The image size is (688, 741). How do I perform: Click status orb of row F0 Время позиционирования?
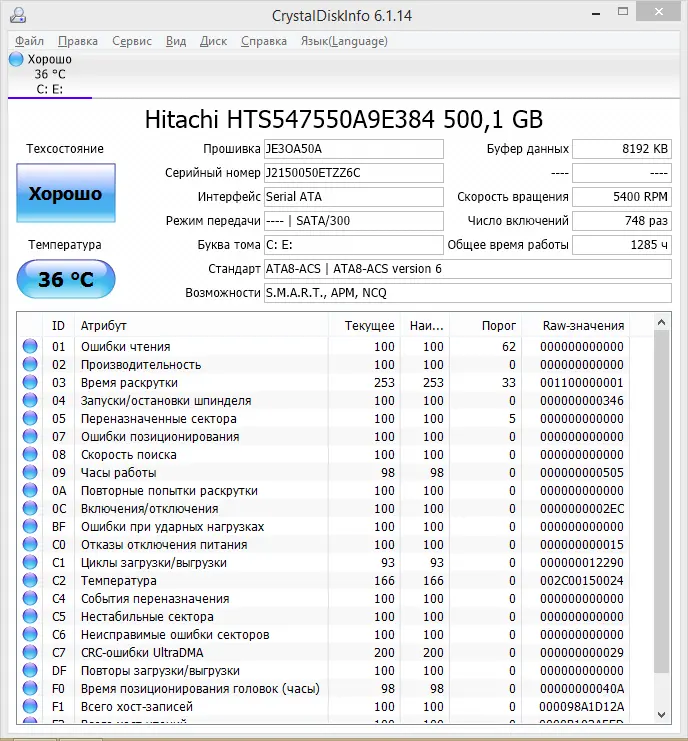click(30, 688)
